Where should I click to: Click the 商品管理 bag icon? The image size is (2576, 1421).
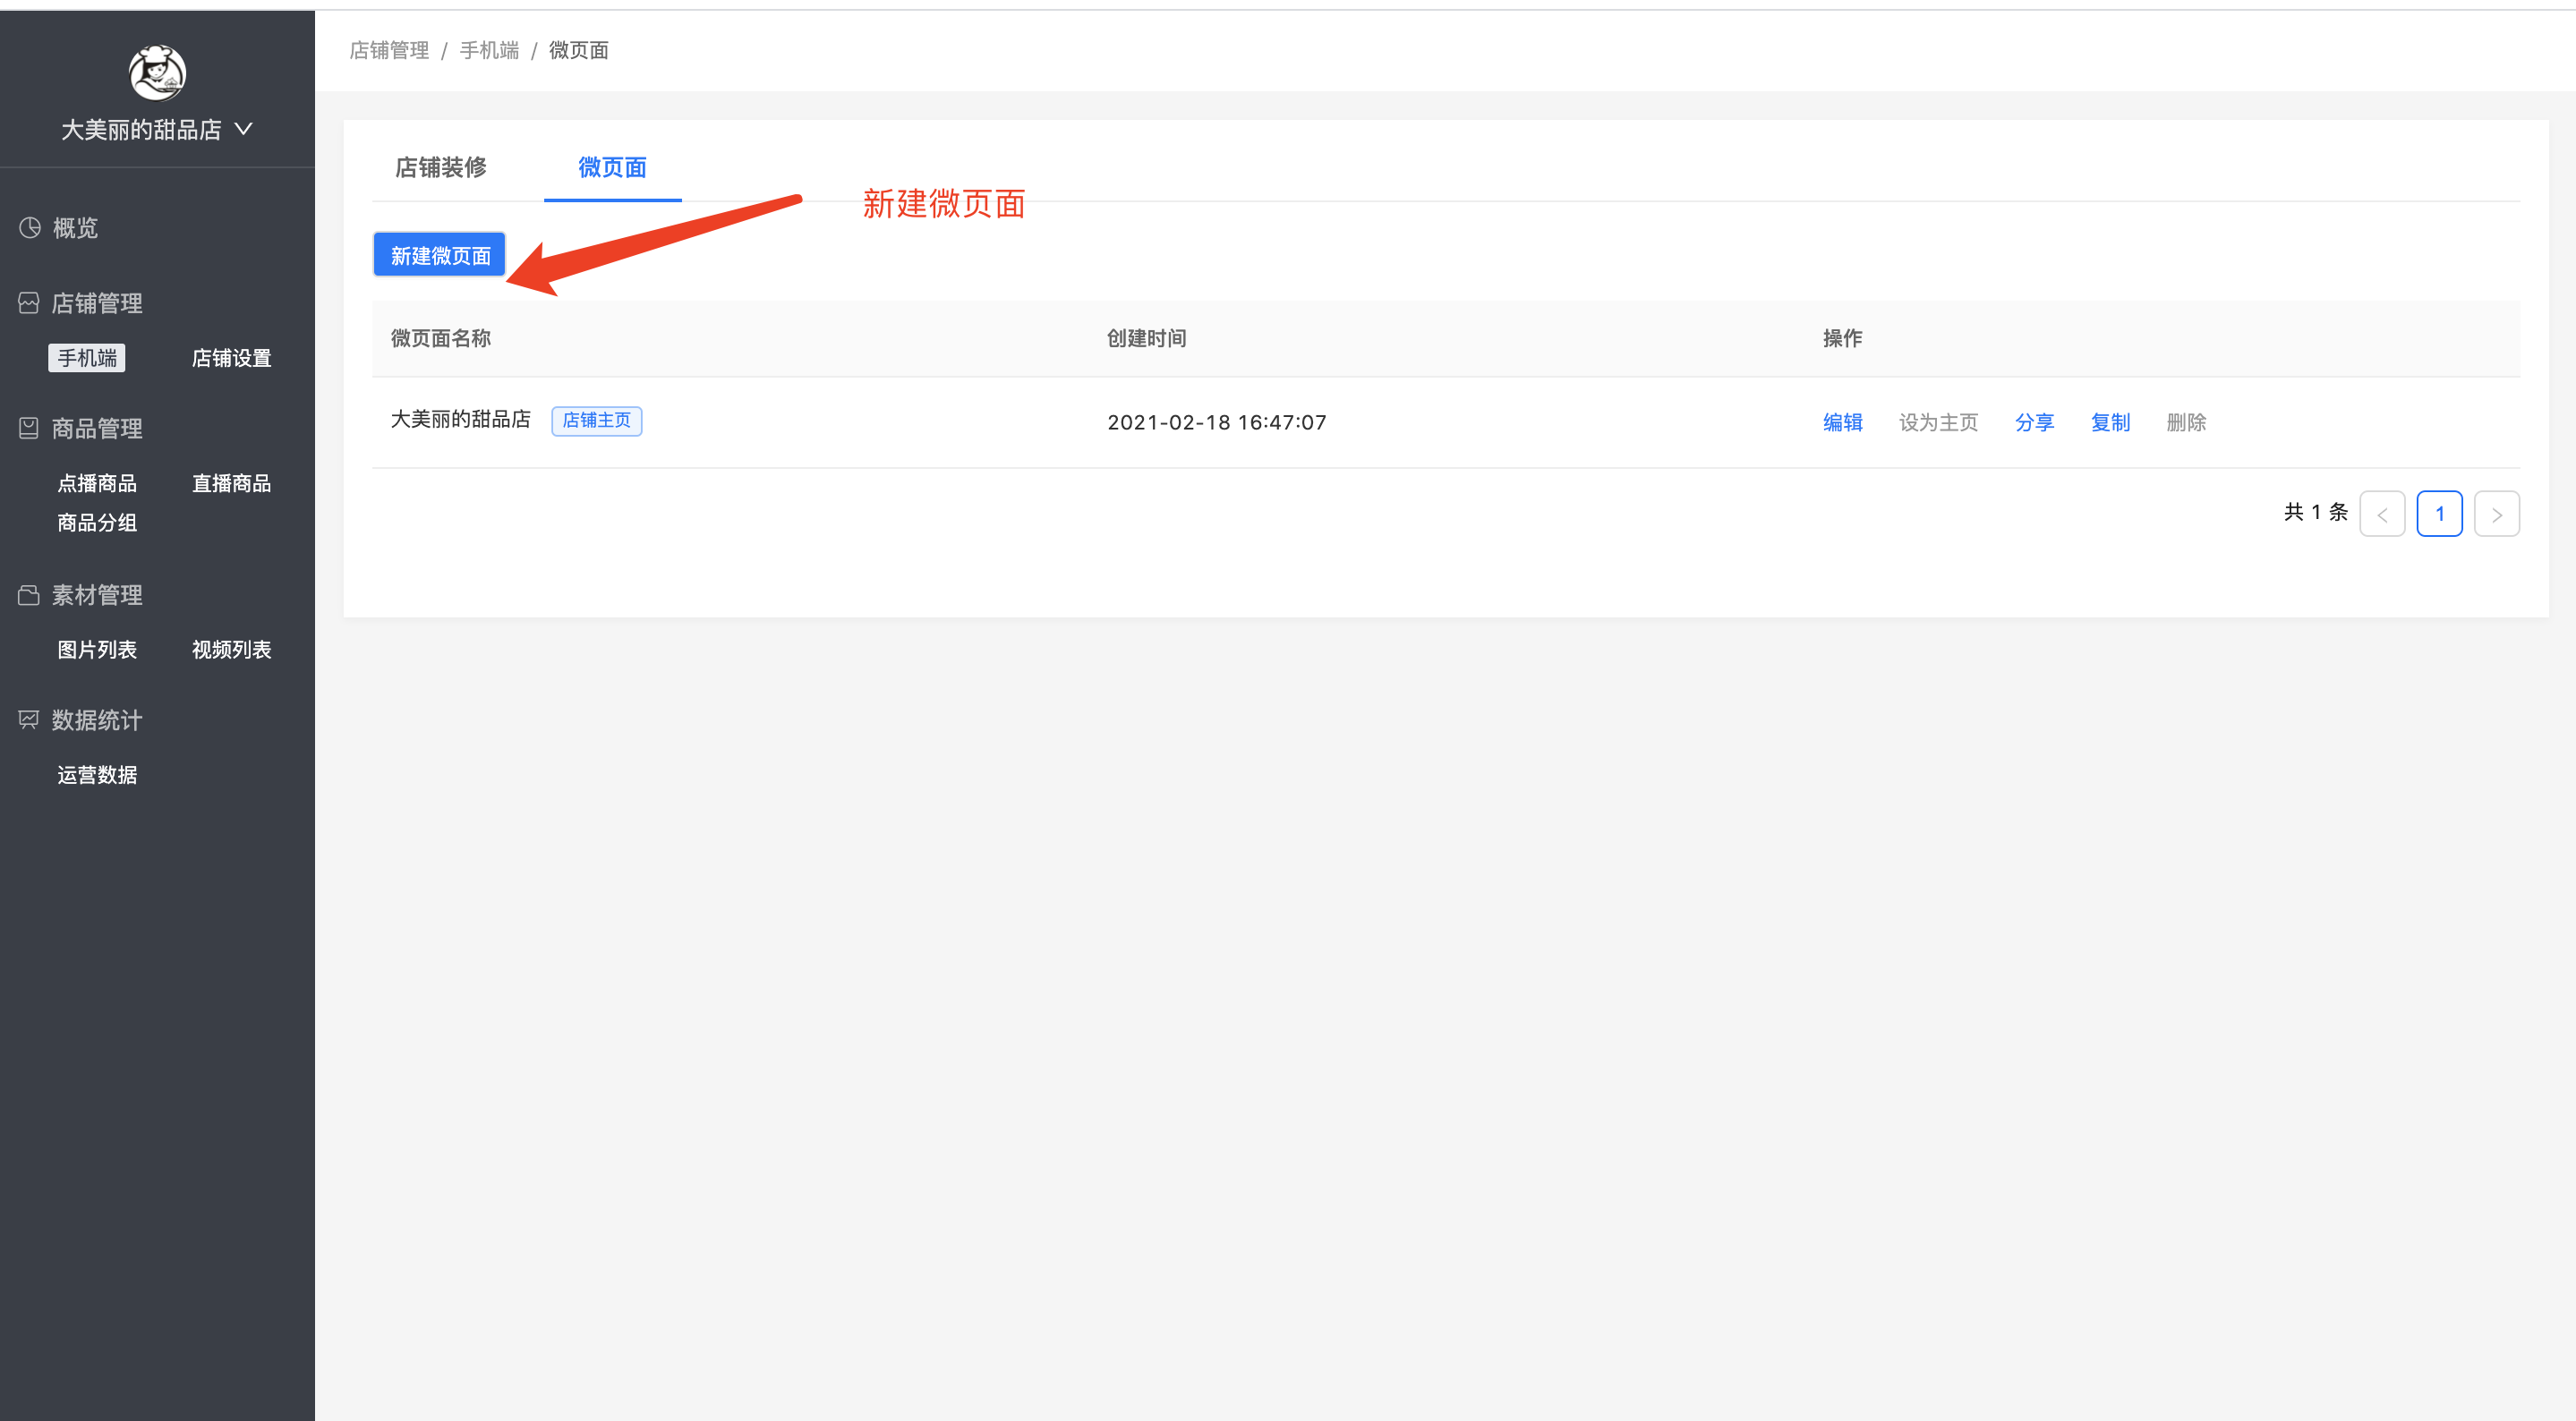point(29,428)
